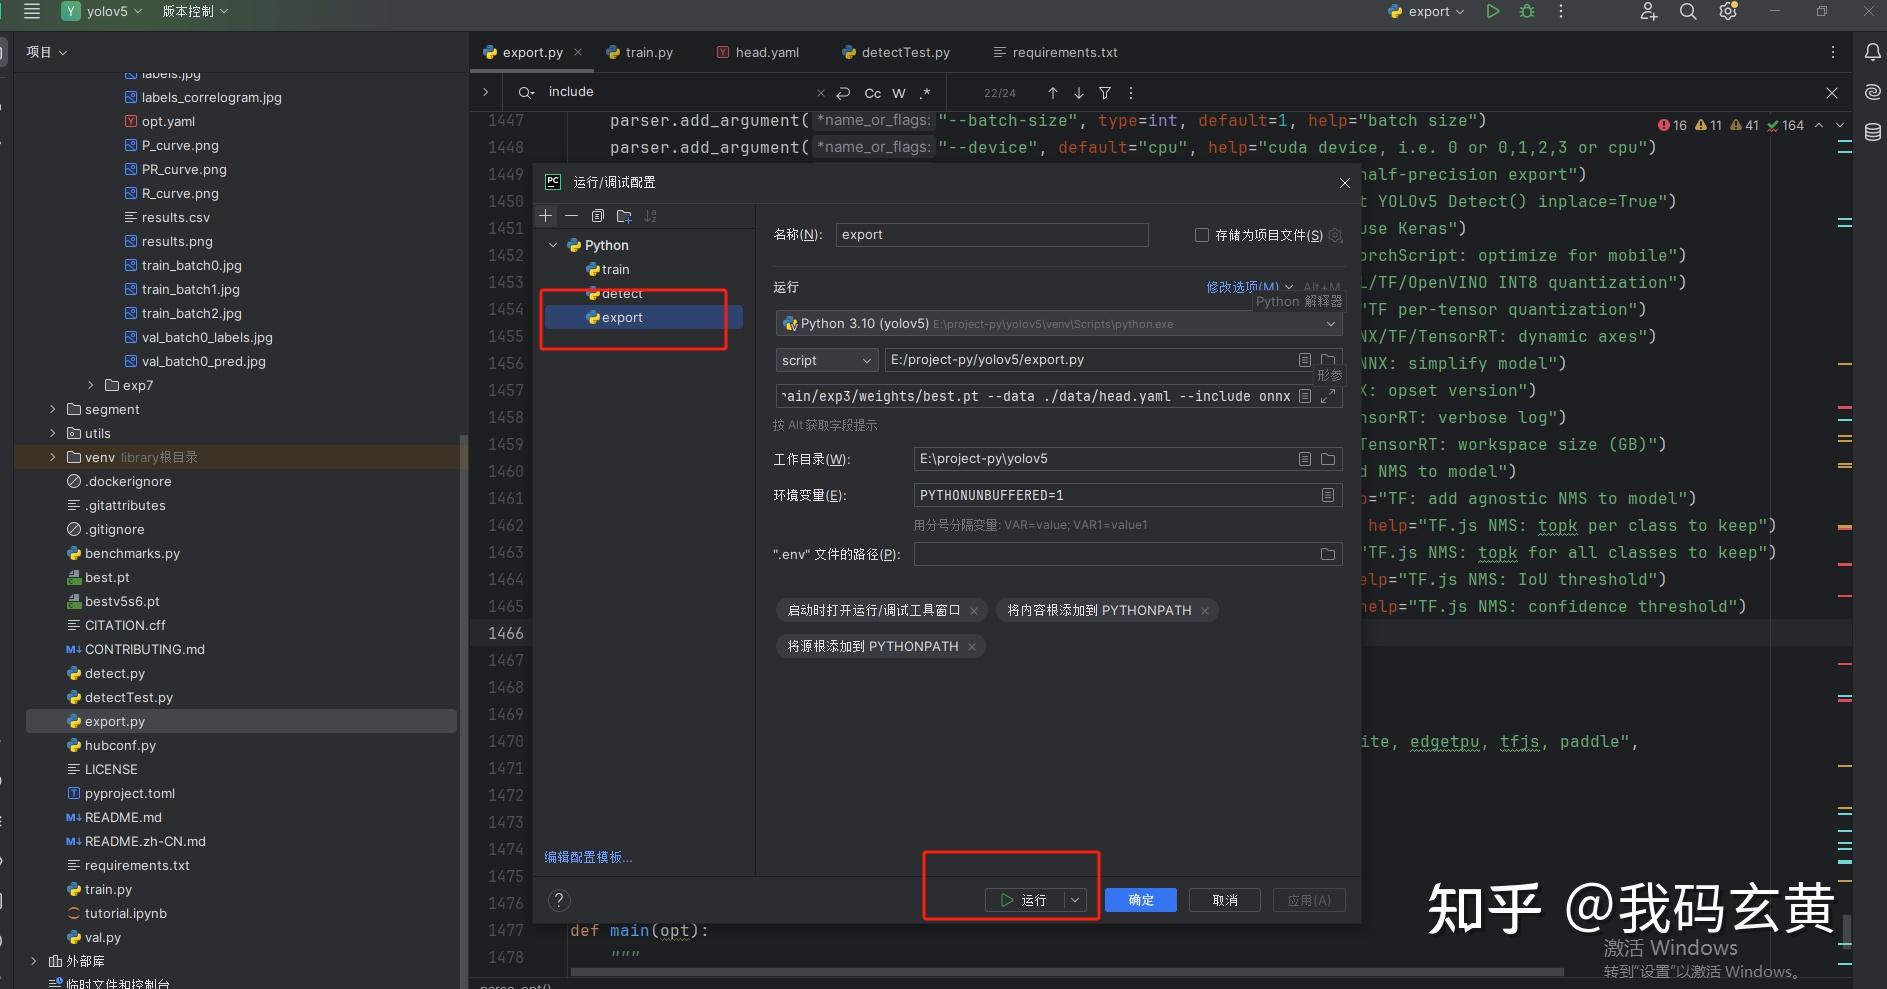This screenshot has height=989, width=1887.
Task: Switch to train.py editor tab
Action: (639, 52)
